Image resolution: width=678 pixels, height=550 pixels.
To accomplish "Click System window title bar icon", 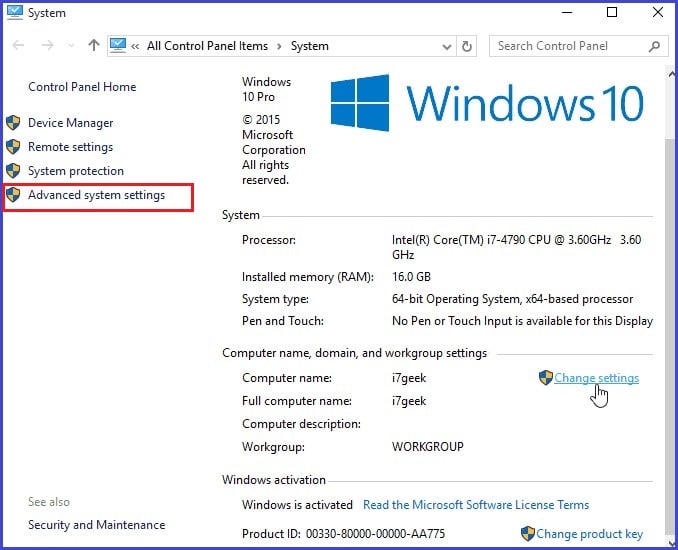I will click(14, 13).
